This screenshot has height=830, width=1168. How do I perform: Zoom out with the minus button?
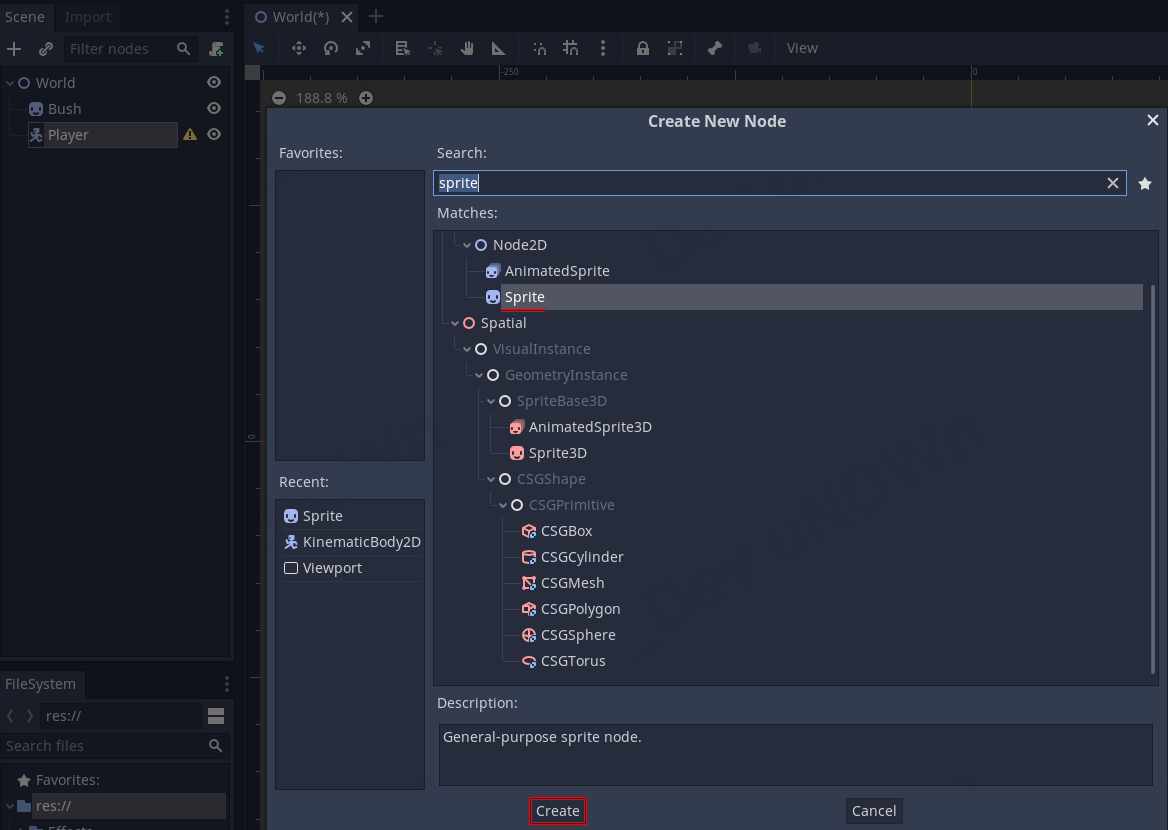pos(279,98)
